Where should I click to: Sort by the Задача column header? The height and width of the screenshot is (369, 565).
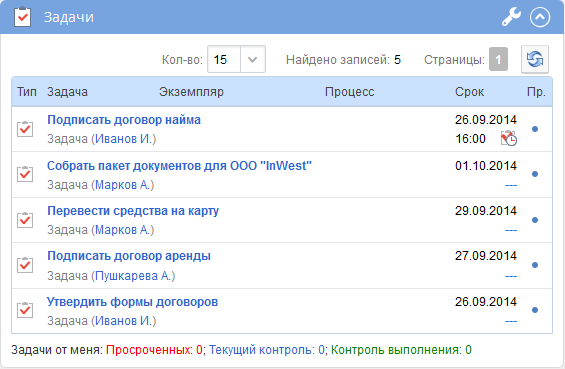[67, 92]
